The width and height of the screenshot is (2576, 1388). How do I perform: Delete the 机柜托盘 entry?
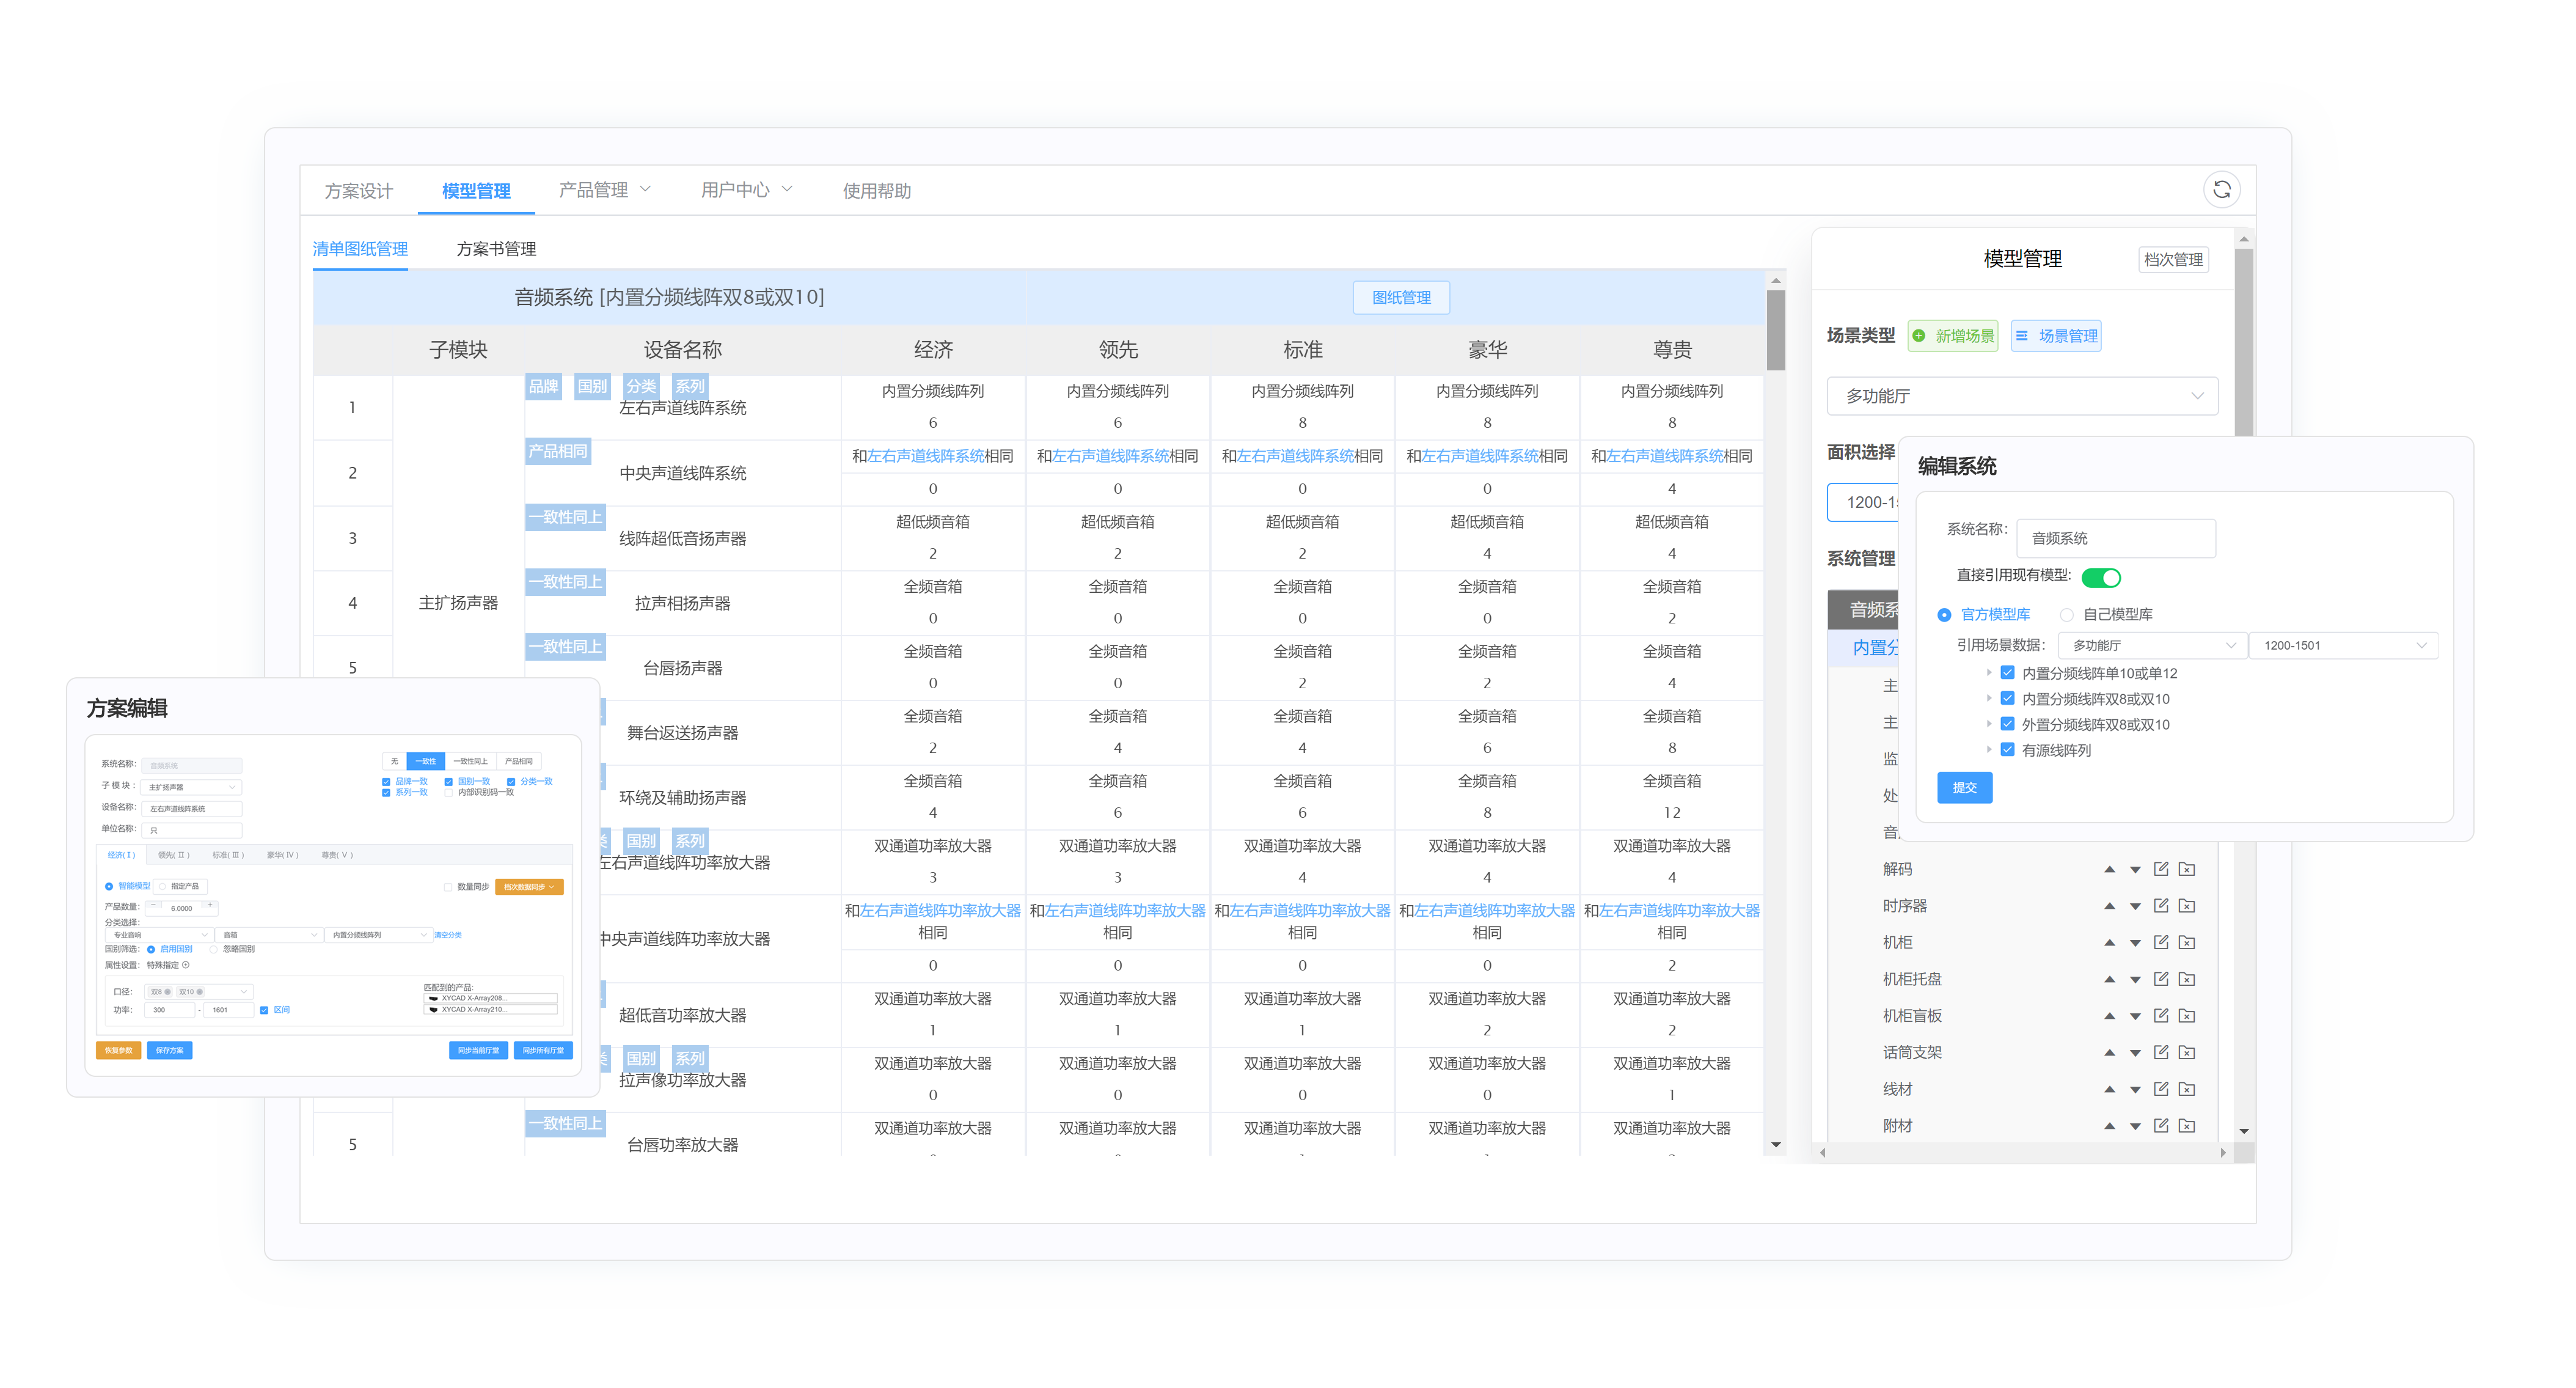[2187, 979]
